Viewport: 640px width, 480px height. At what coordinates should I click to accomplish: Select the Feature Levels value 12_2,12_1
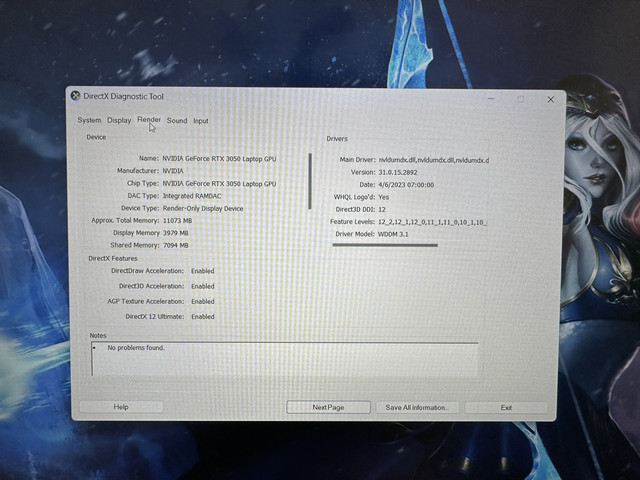point(433,222)
